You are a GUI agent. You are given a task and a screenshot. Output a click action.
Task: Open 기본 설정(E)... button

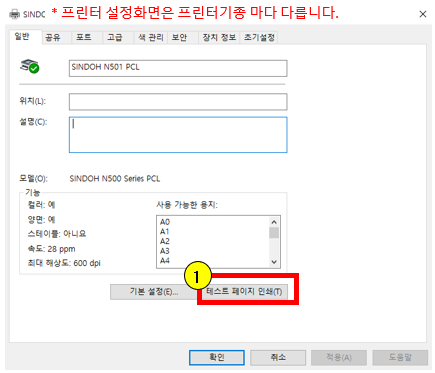point(154,292)
